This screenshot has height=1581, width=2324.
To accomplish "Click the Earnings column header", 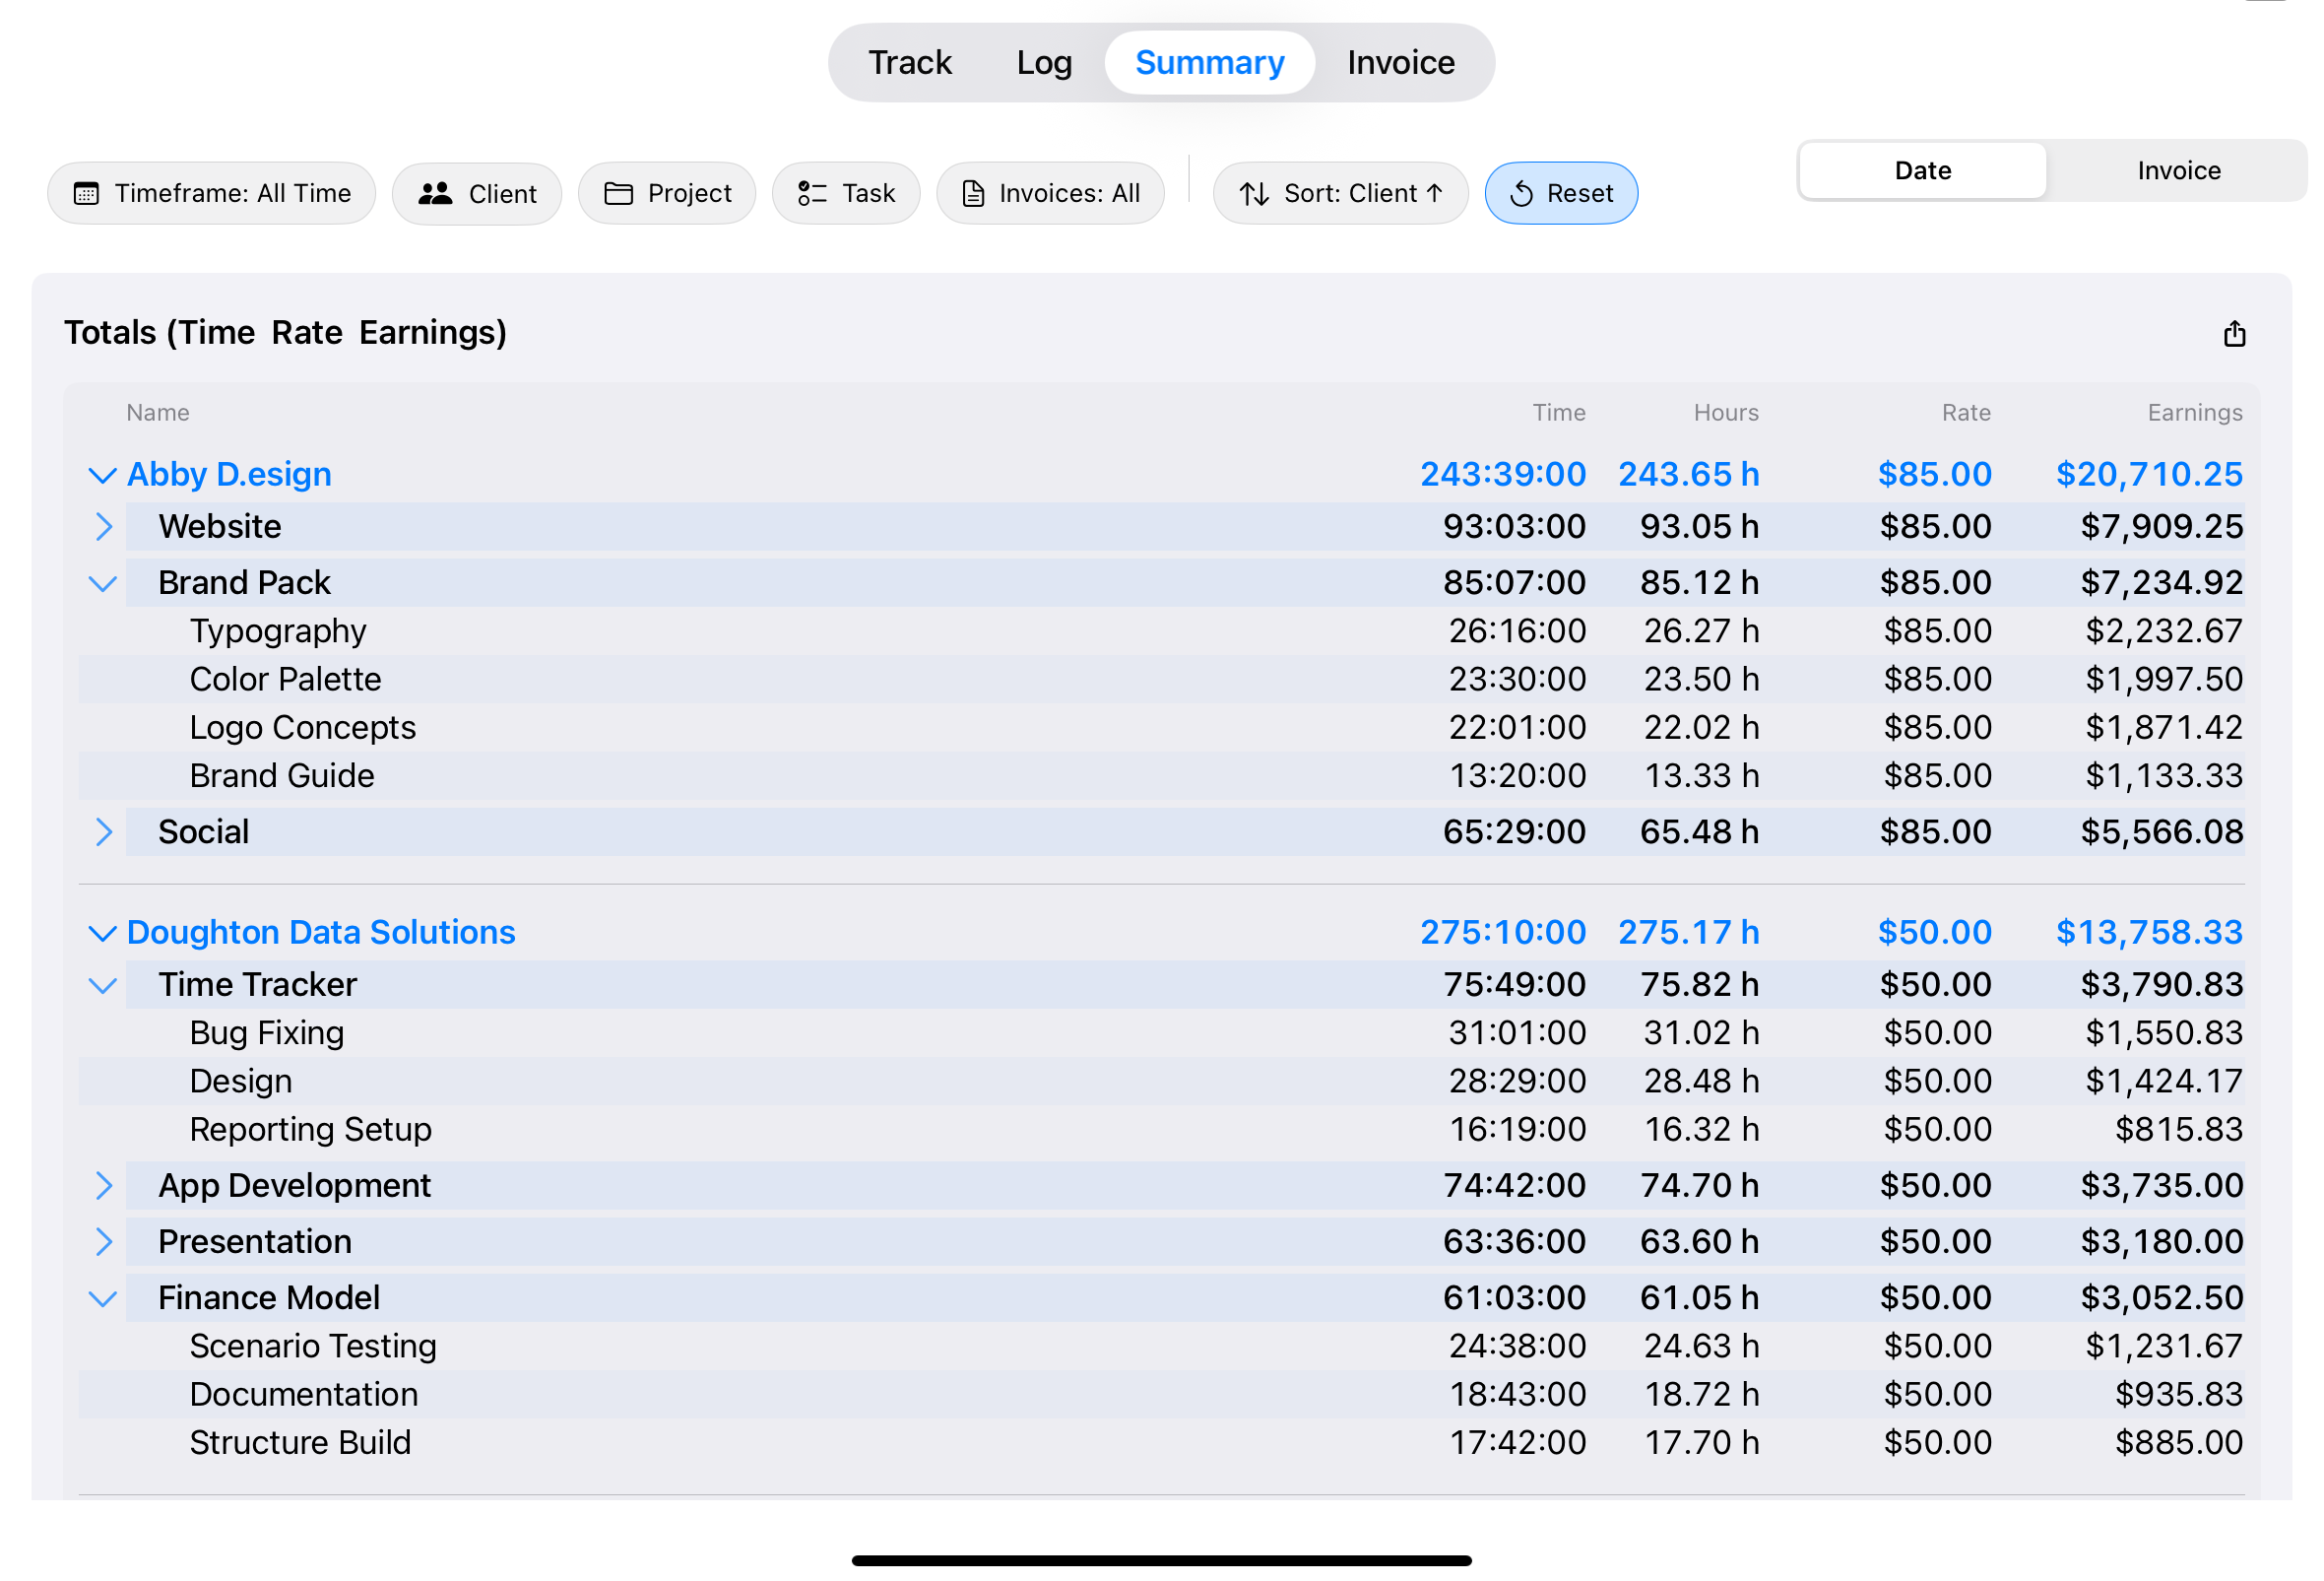I will click(x=2194, y=412).
